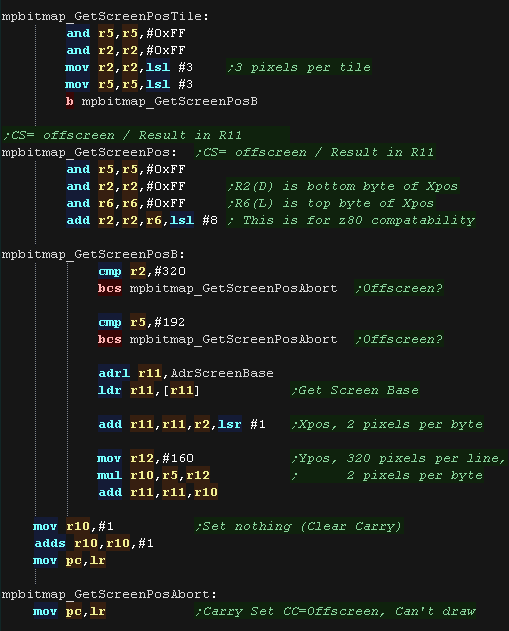Click the first bcs mpbitmap_GetScreenPosAbort target
Image resolution: width=509 pixels, height=631 pixels.
[233, 289]
